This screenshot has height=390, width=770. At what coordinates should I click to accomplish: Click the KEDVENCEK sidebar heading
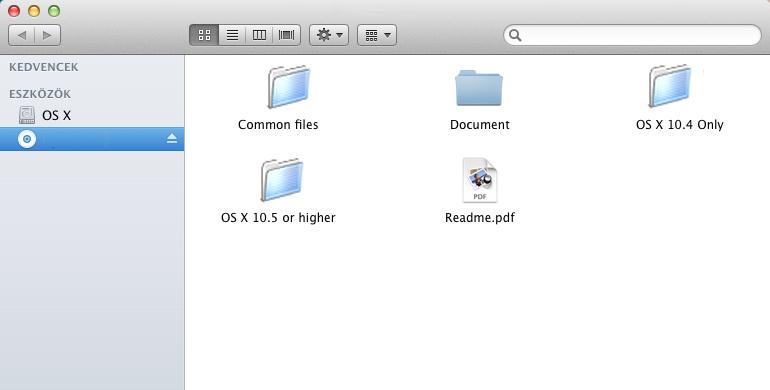44,67
